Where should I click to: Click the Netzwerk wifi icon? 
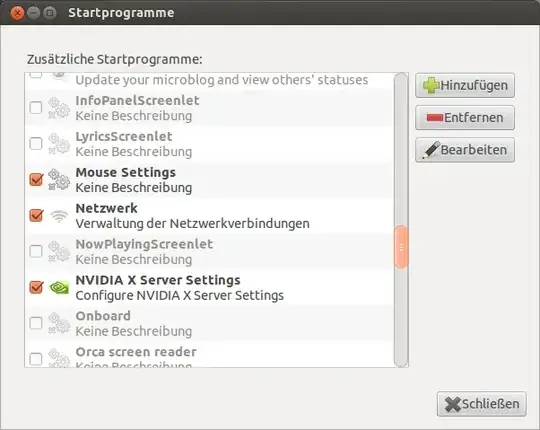click(59, 216)
